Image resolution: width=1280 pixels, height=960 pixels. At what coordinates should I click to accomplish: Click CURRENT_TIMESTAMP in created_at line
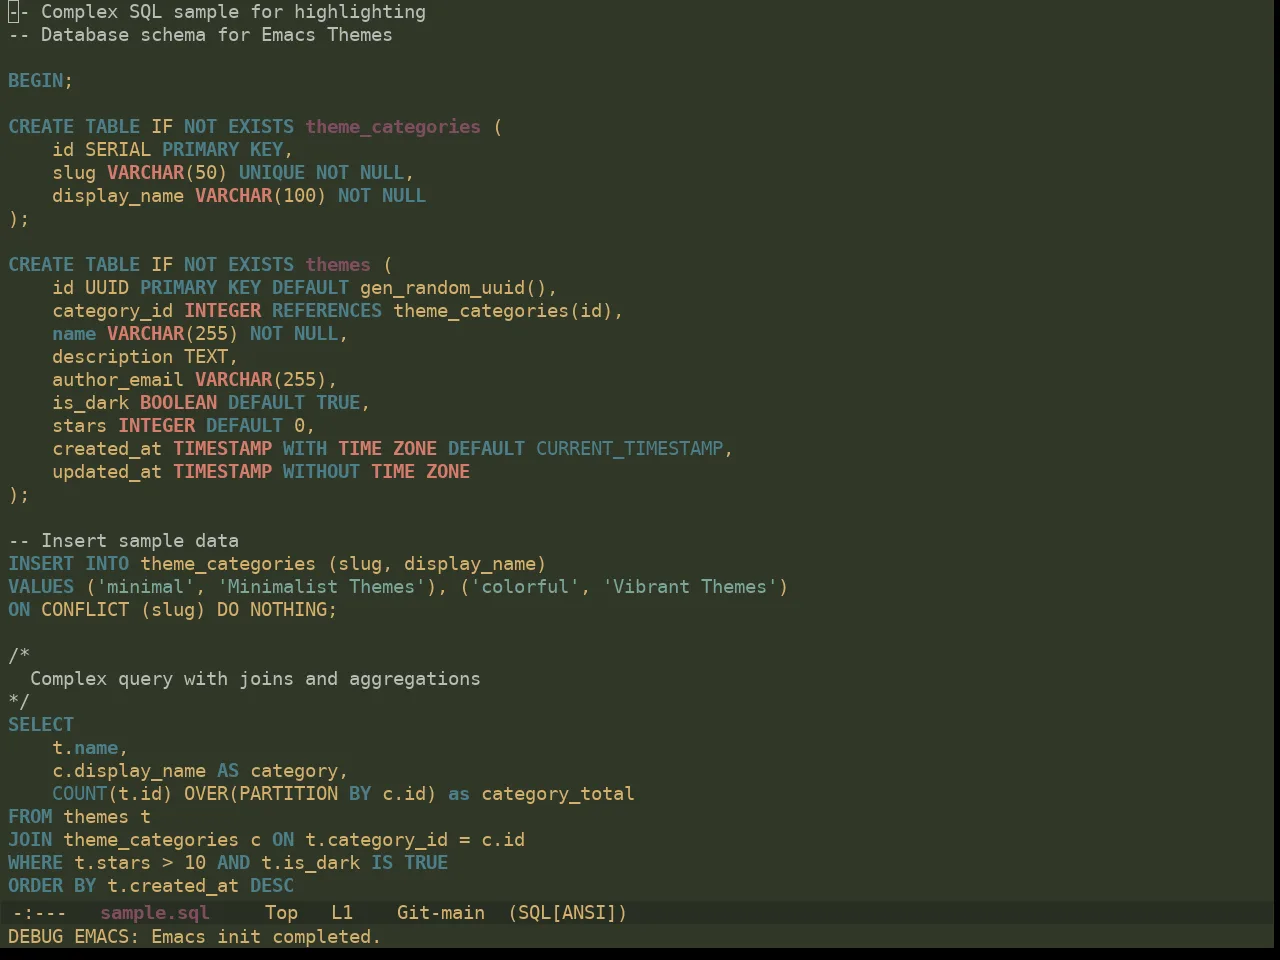pos(630,448)
